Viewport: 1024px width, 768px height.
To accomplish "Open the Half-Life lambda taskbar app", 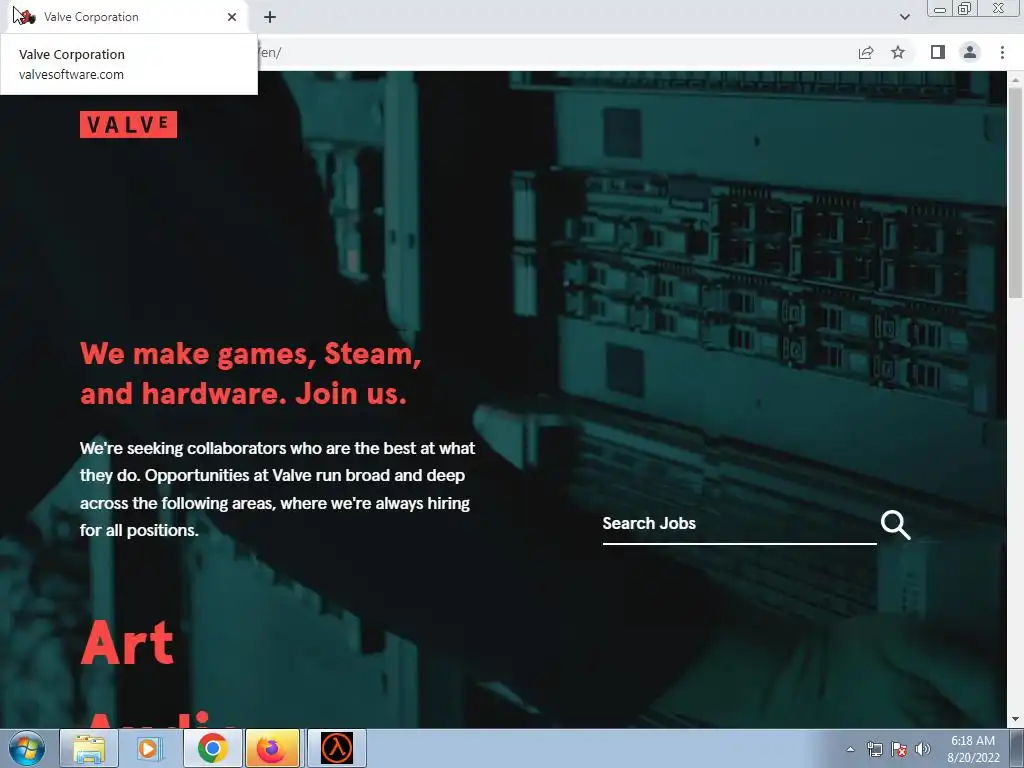I will (x=337, y=748).
